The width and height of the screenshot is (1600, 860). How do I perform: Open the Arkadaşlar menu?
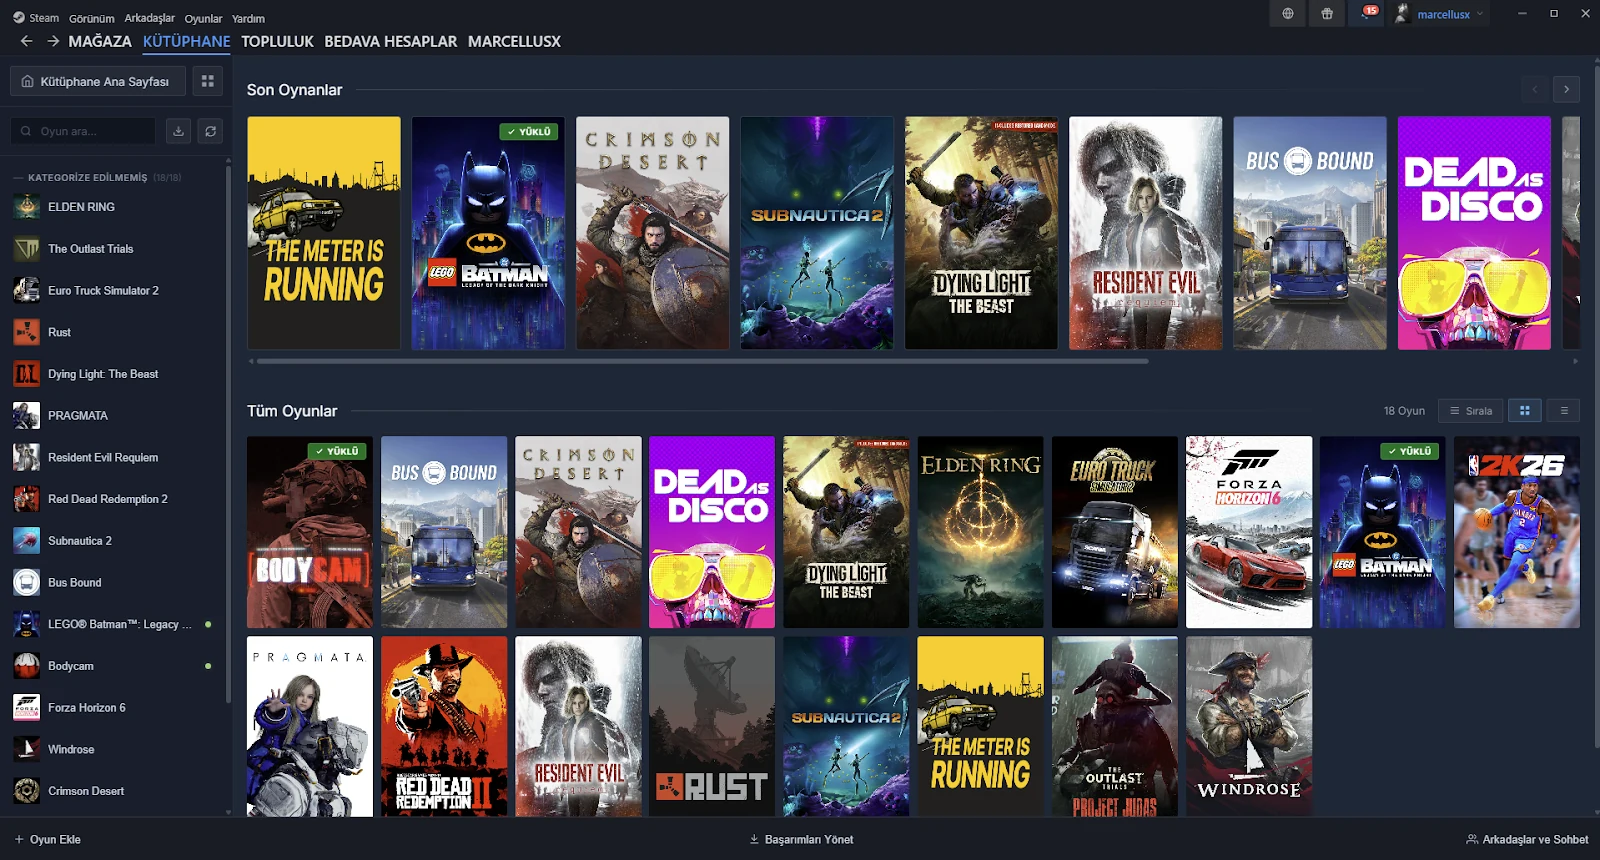[x=149, y=18]
